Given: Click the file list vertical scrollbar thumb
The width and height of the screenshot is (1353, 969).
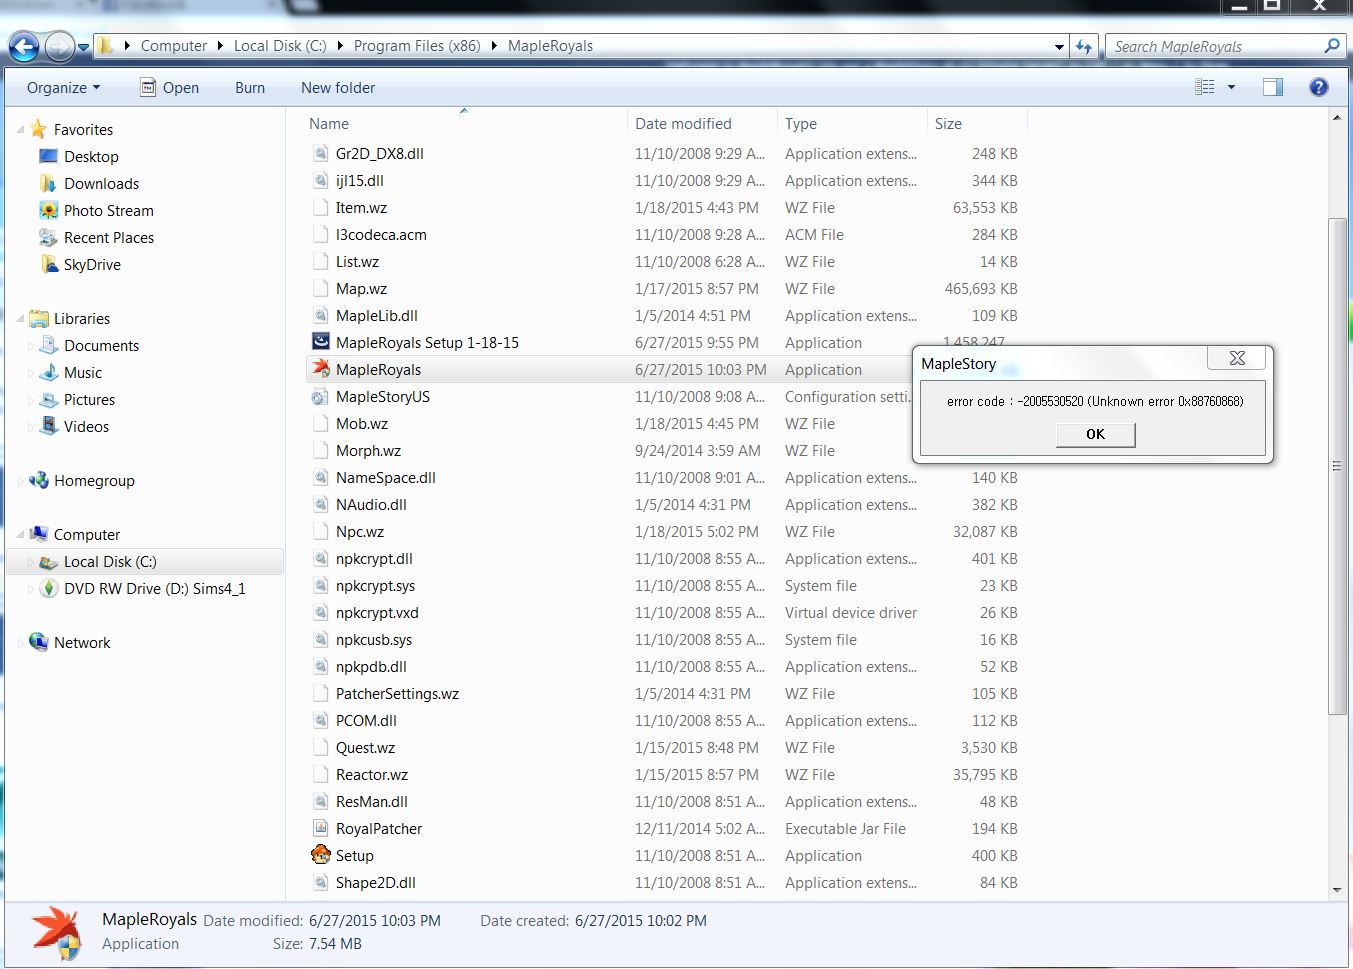Looking at the screenshot, I should click(x=1337, y=466).
